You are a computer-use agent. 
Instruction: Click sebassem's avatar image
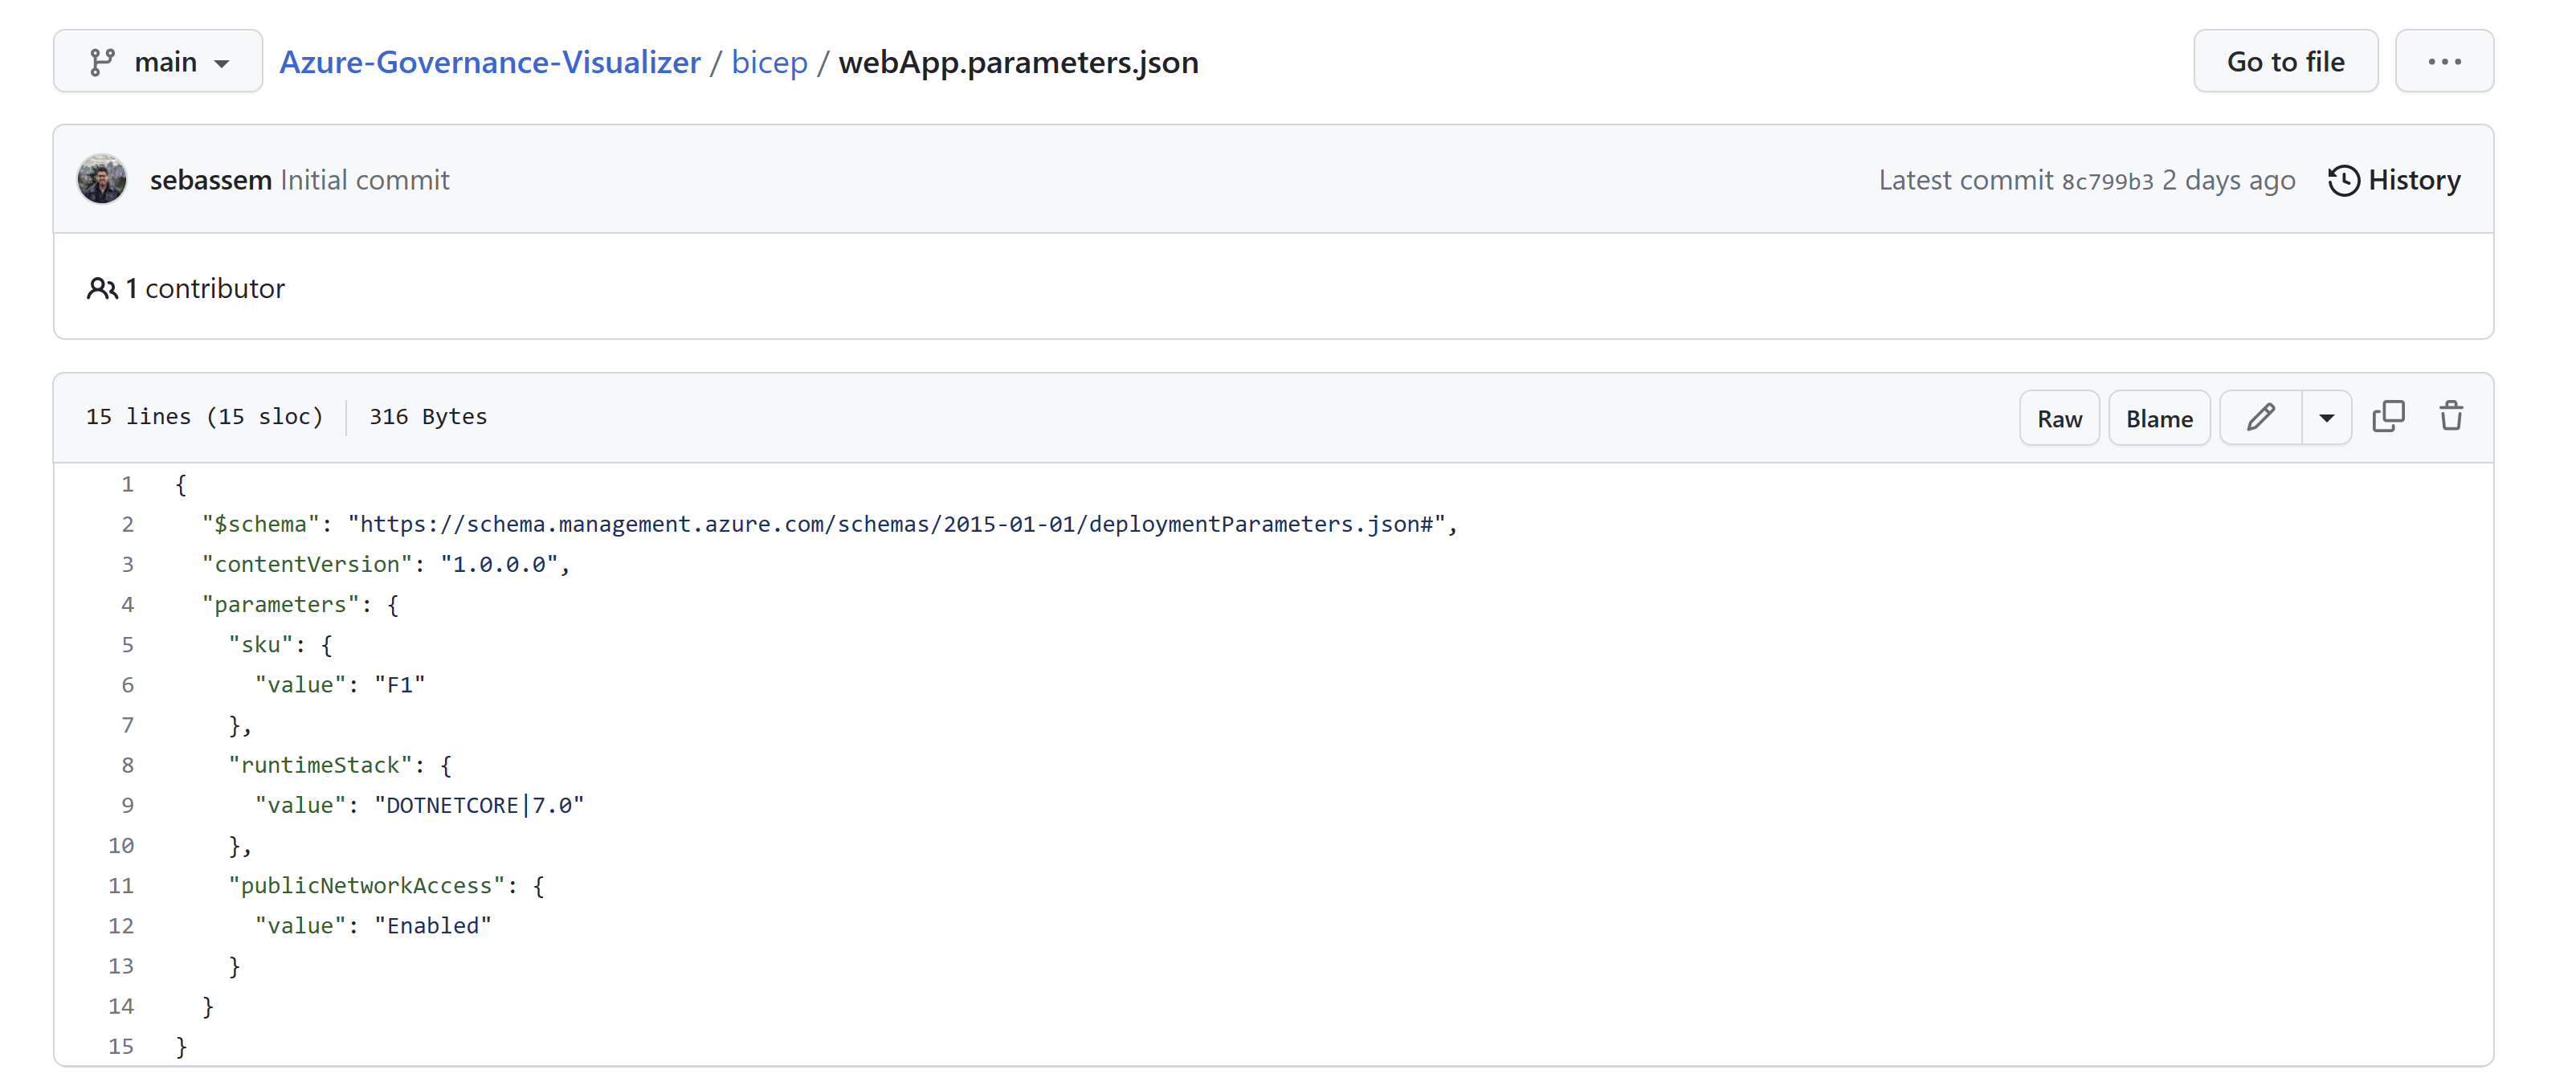pyautogui.click(x=102, y=180)
